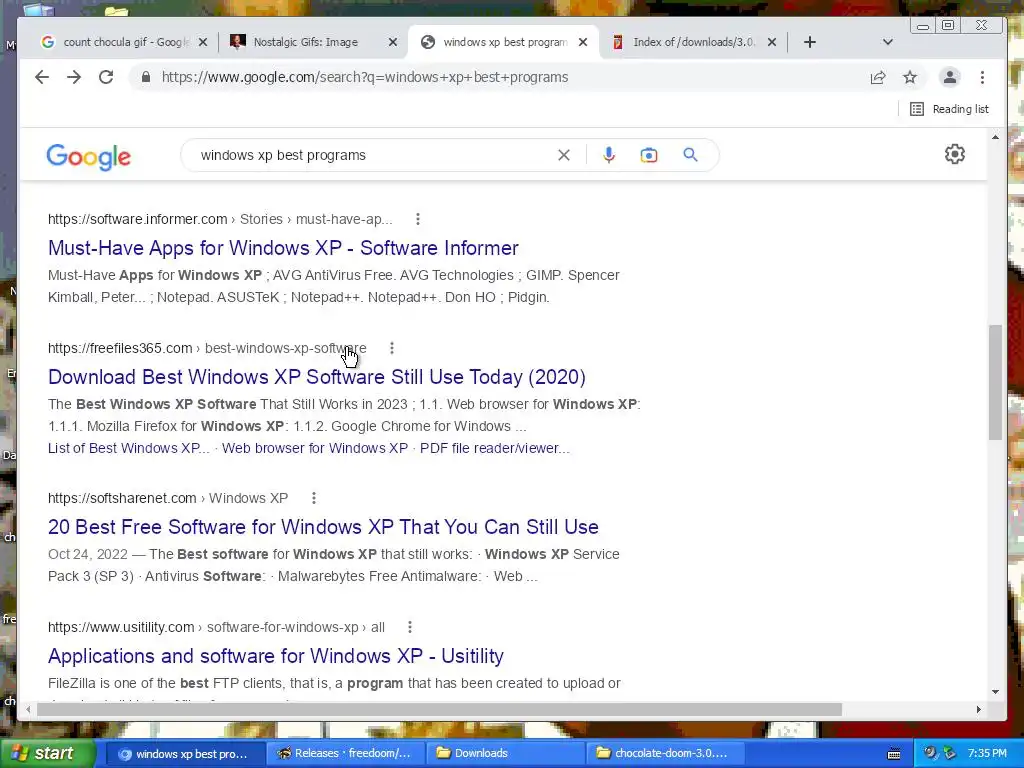Open options dots for freefiles365 result
Screen dimensions: 1024x768
392,348
